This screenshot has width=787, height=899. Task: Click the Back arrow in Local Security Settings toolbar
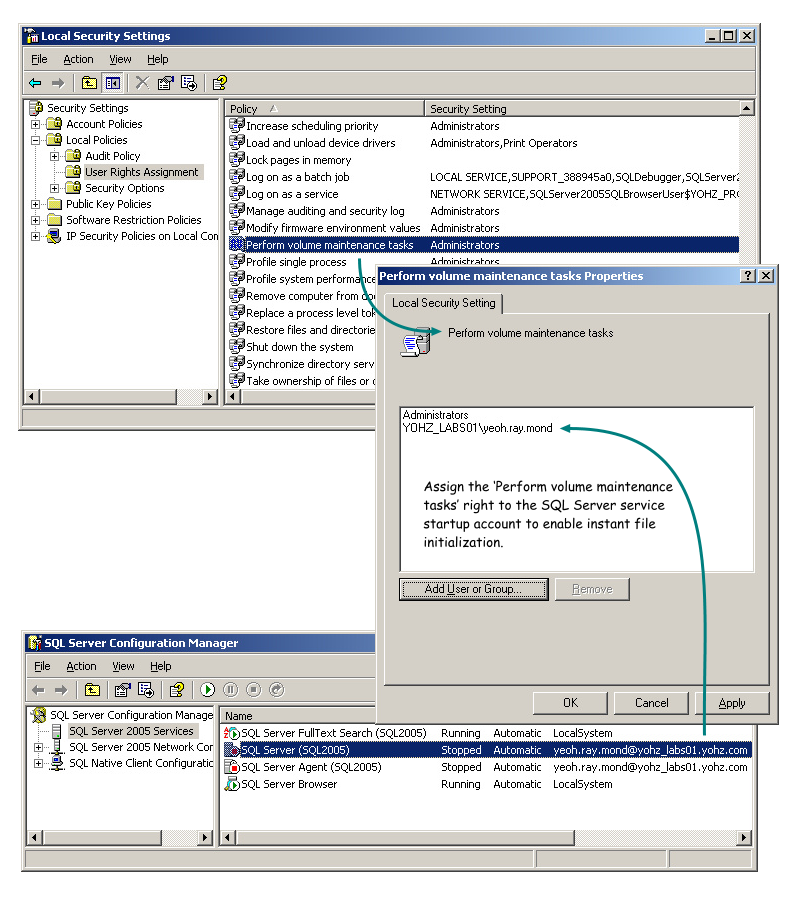click(35, 83)
